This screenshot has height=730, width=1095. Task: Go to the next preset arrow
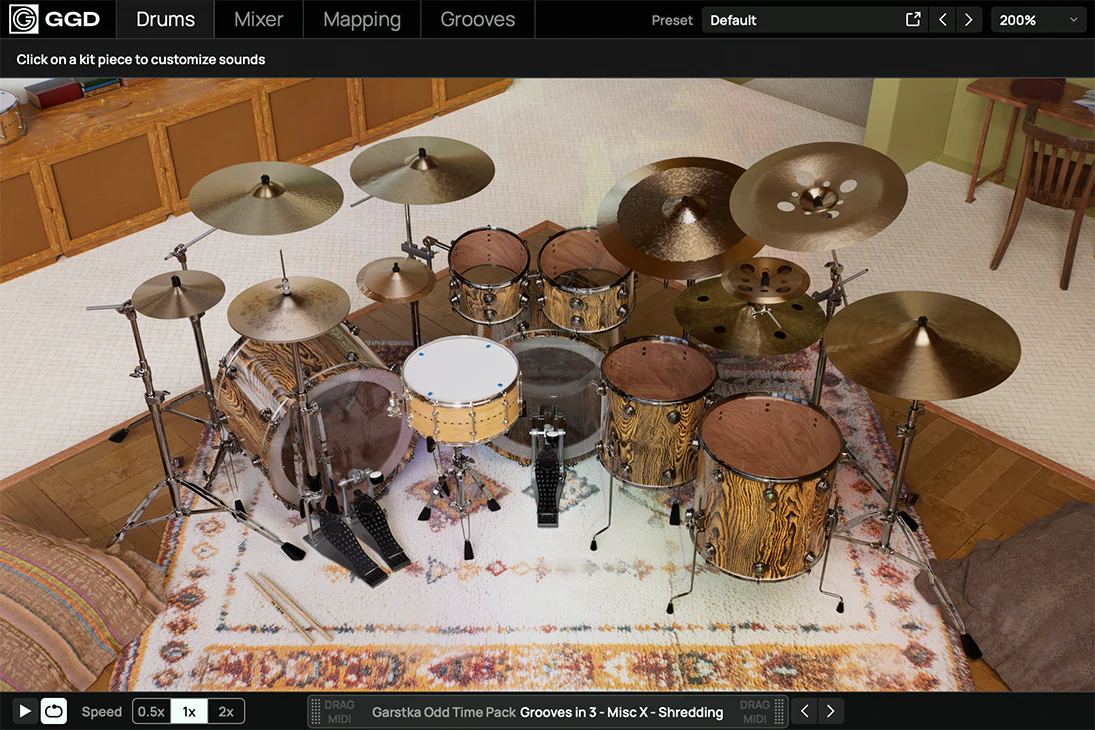click(968, 20)
